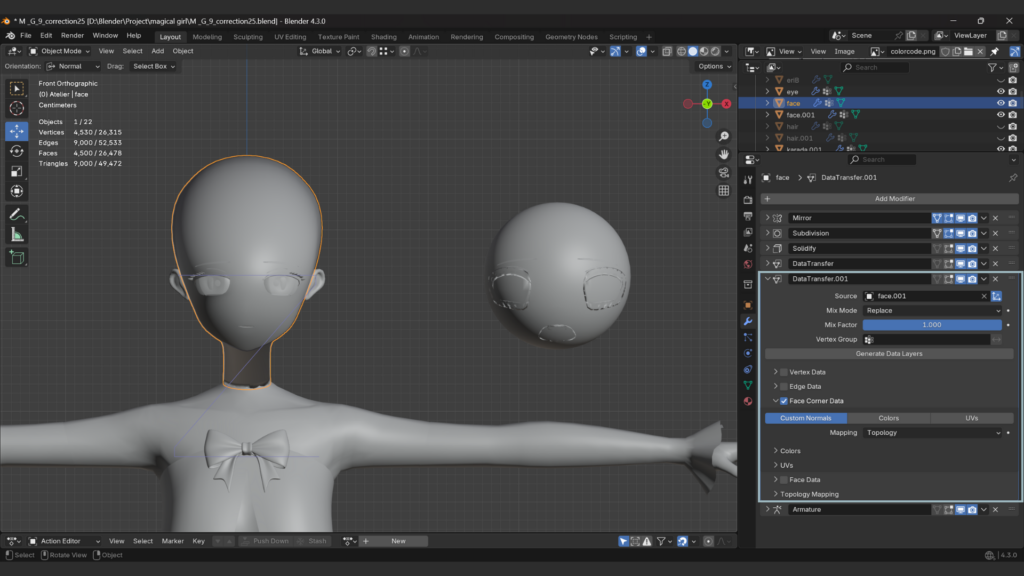The image size is (1024, 576).
Task: Expand the face.001 outliner entry
Action: click(767, 115)
